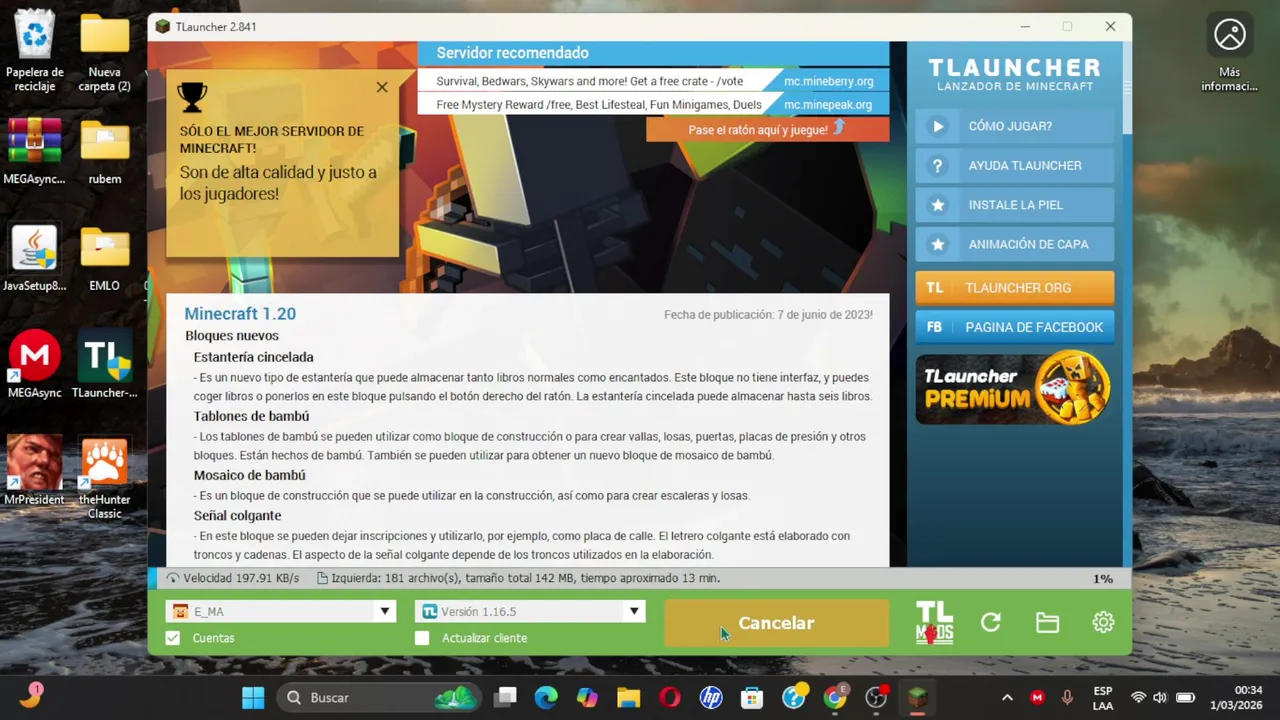Select the mc.mineberry.org server address
The image size is (1280, 720).
[828, 81]
